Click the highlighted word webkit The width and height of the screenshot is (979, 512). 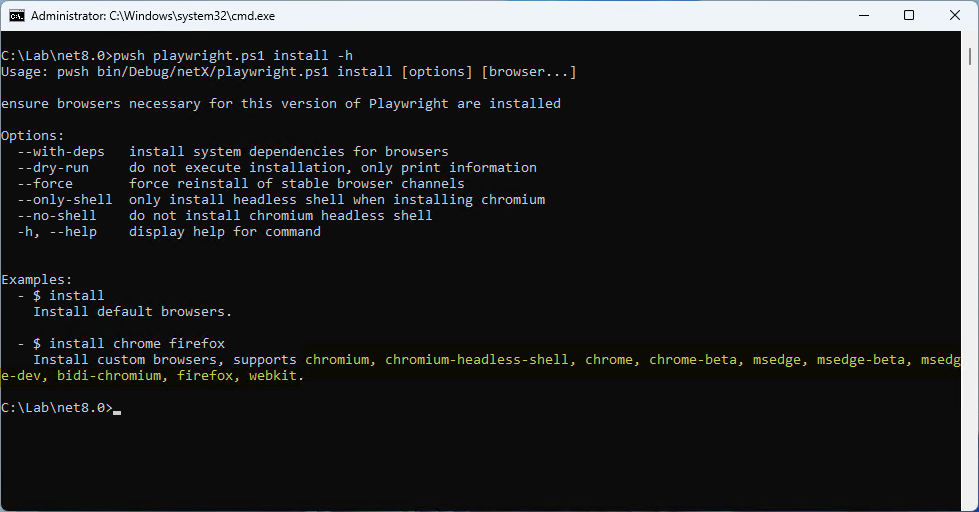coord(273,376)
